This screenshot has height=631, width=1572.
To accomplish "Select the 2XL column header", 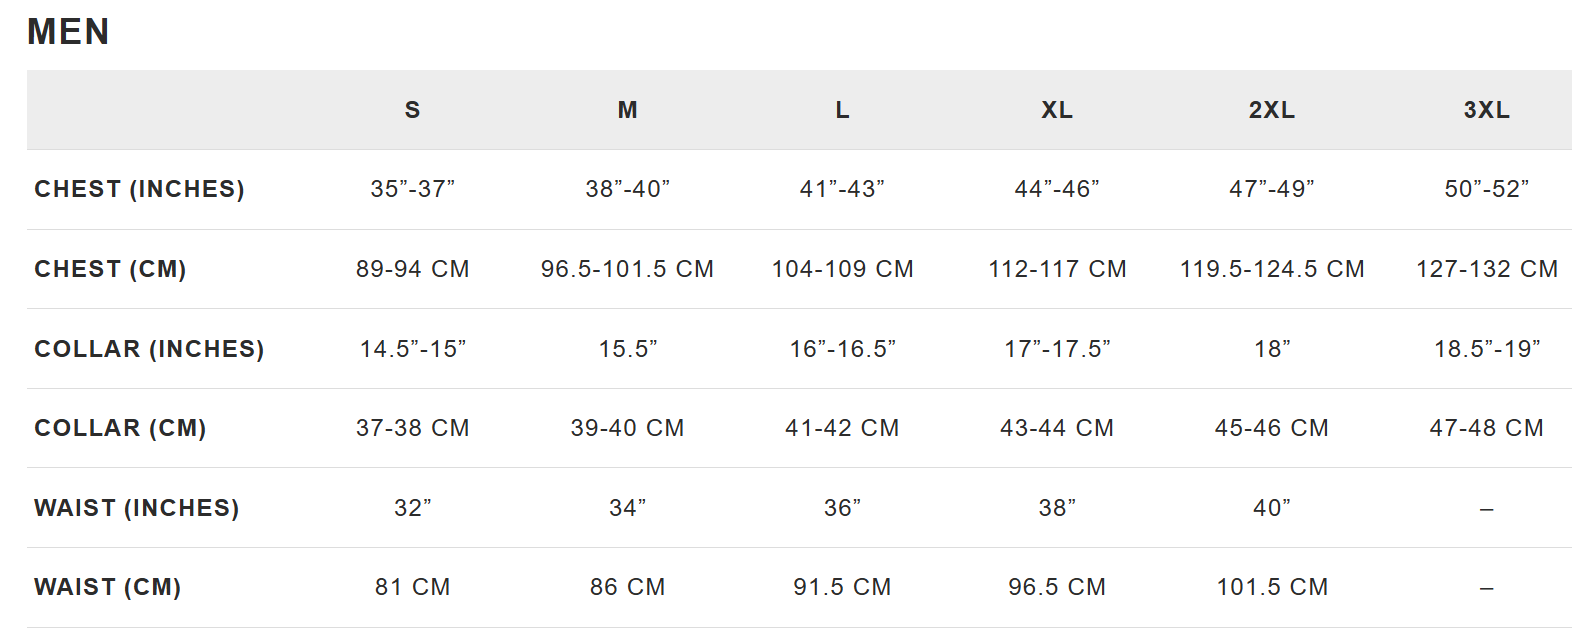I will 1272,110.
